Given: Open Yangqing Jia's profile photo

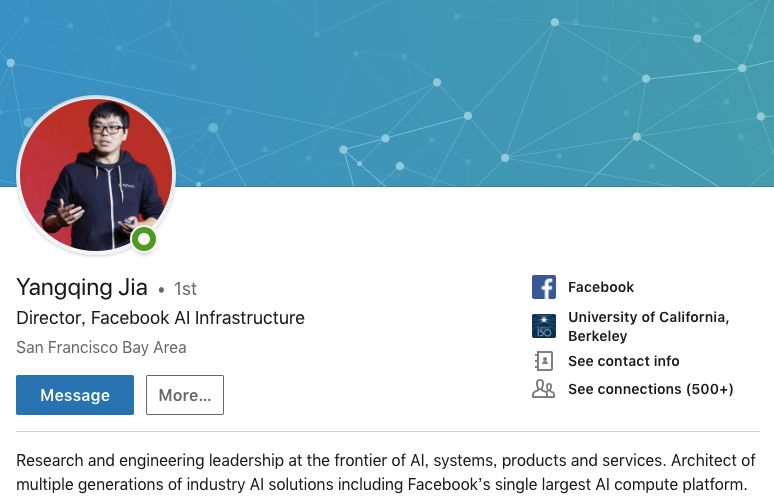Looking at the screenshot, I should pyautogui.click(x=96, y=175).
